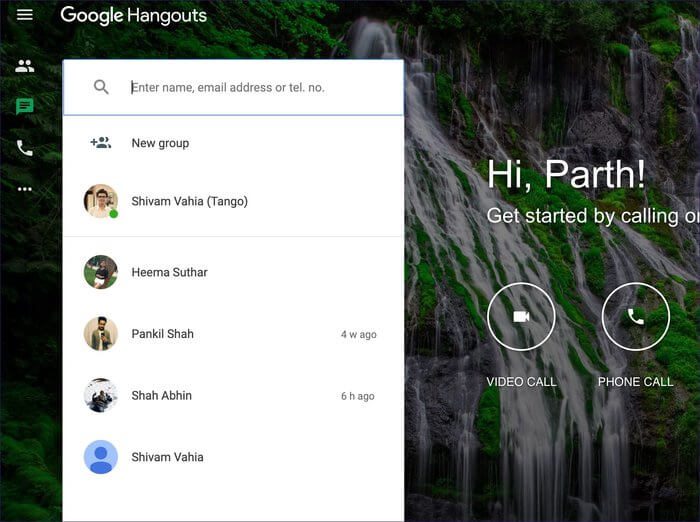Click the add-group people icon
Screen dimensions: 700x522
101,143
